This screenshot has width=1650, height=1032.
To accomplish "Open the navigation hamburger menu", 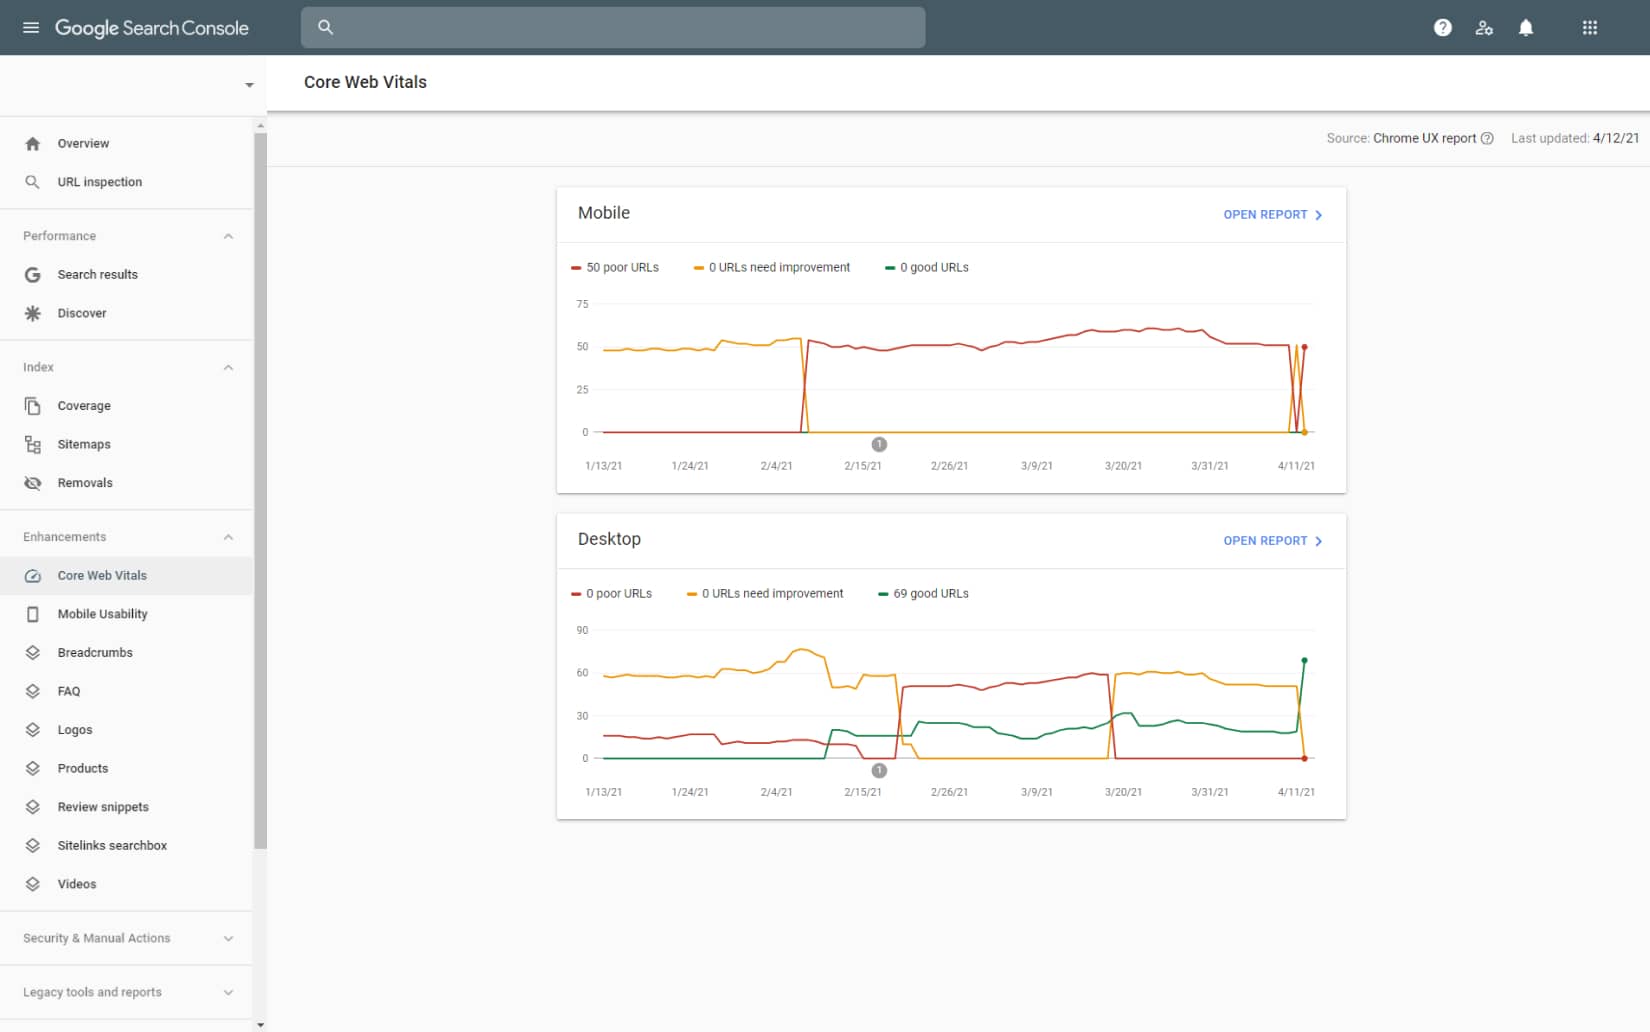I will (x=30, y=27).
